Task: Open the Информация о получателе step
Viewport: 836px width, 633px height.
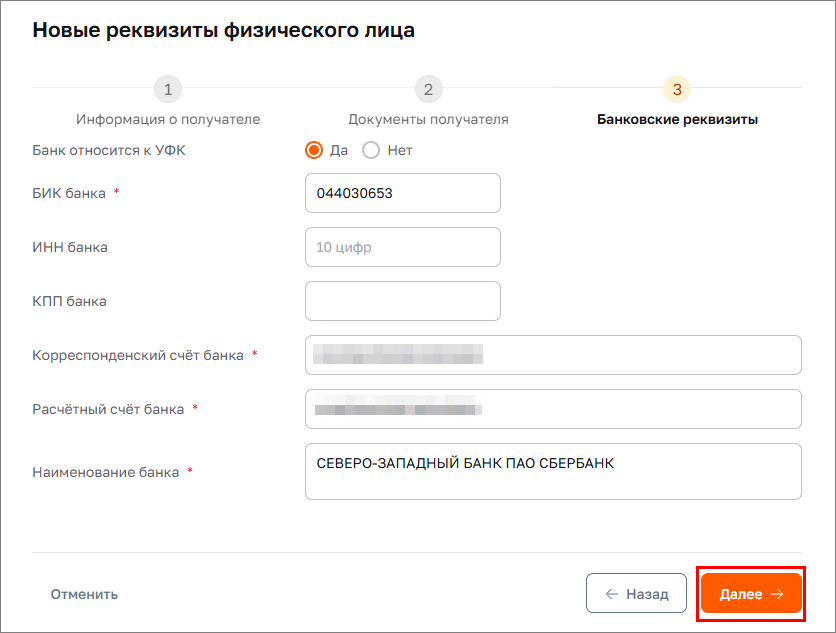Action: click(x=167, y=118)
